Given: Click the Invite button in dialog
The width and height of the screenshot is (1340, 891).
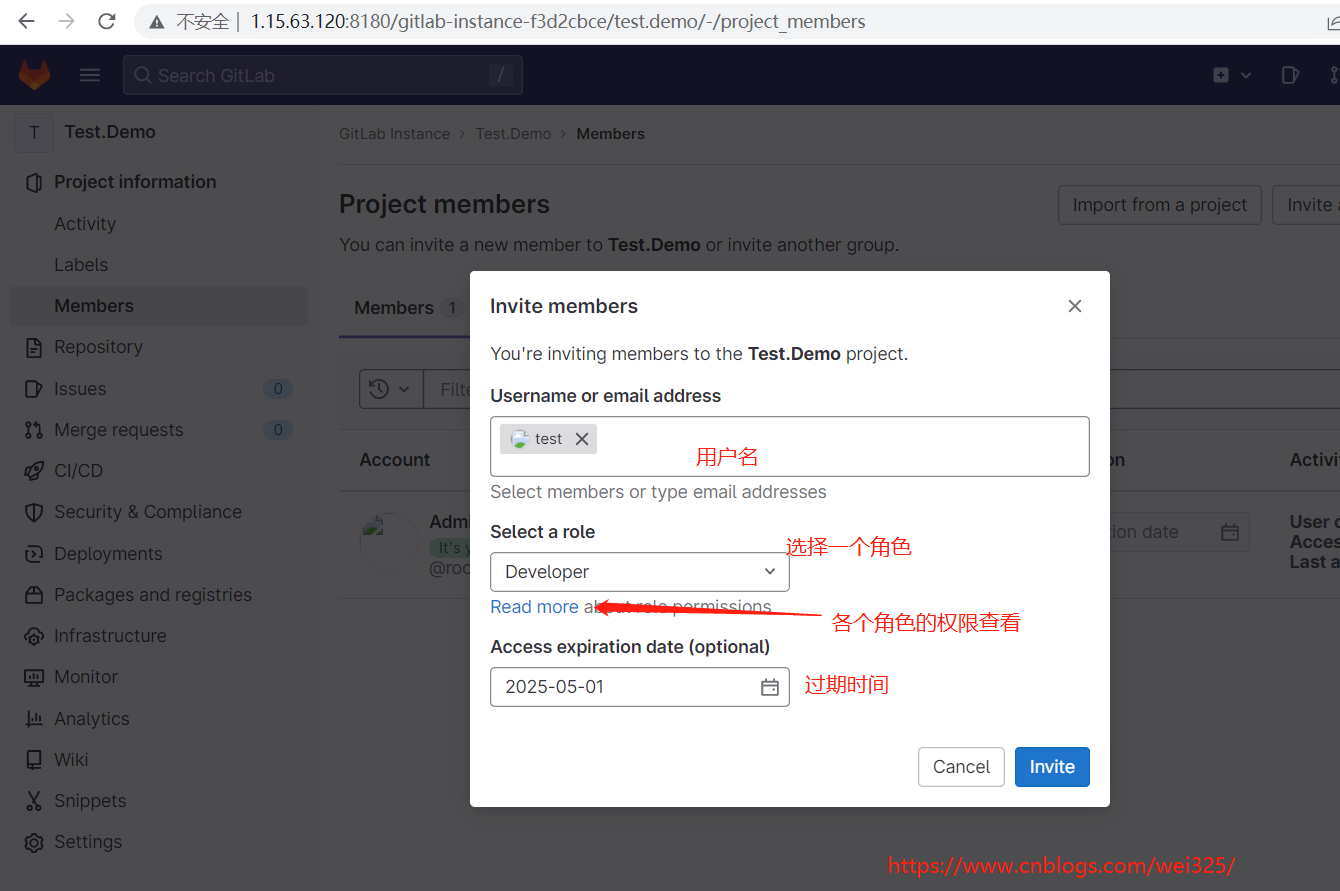Looking at the screenshot, I should [x=1052, y=767].
